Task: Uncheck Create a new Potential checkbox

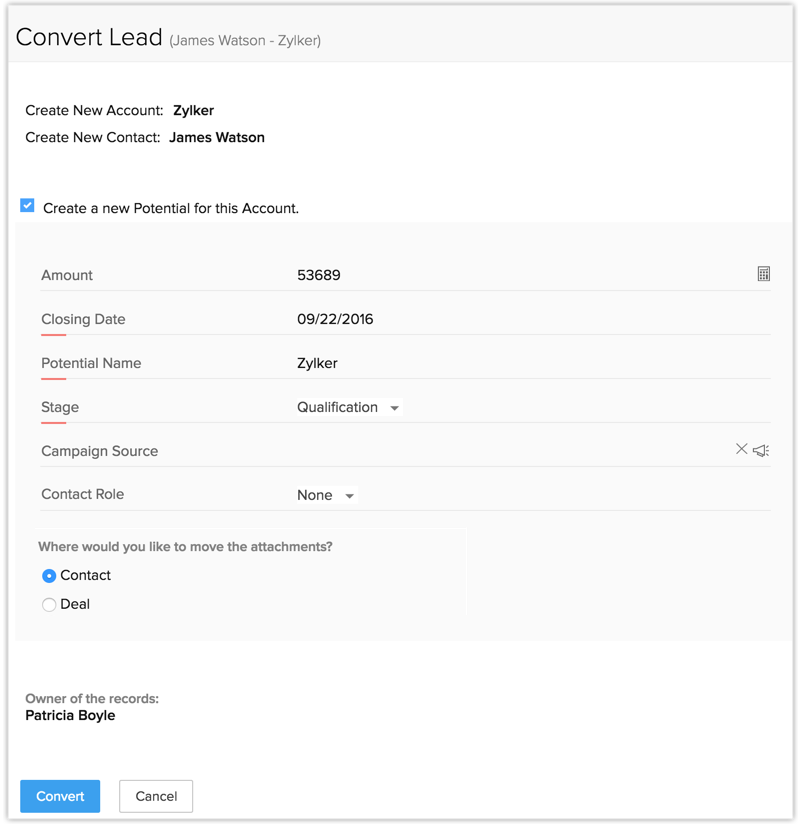Action: point(27,206)
